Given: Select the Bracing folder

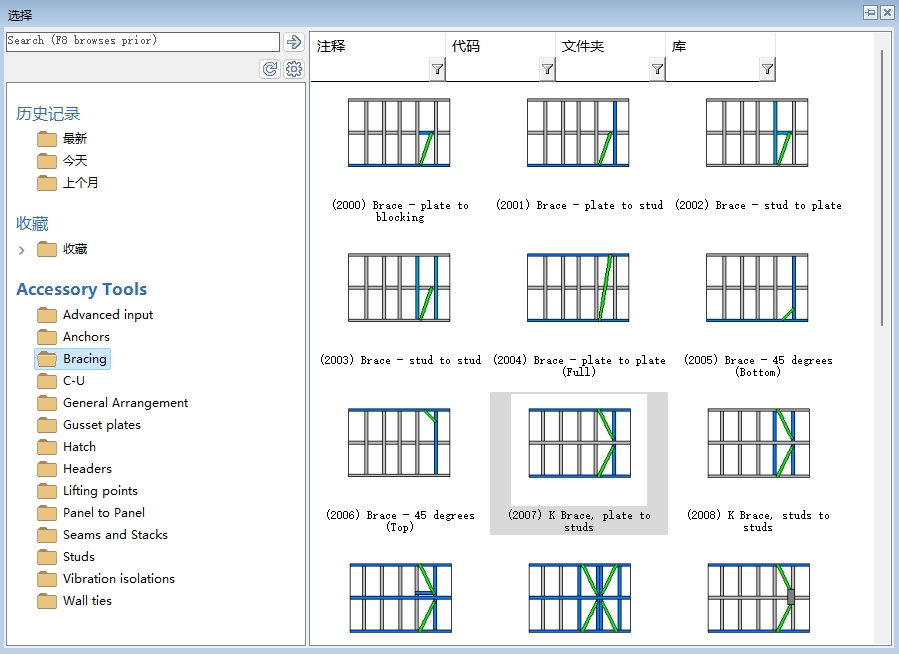Looking at the screenshot, I should pos(72,359).
